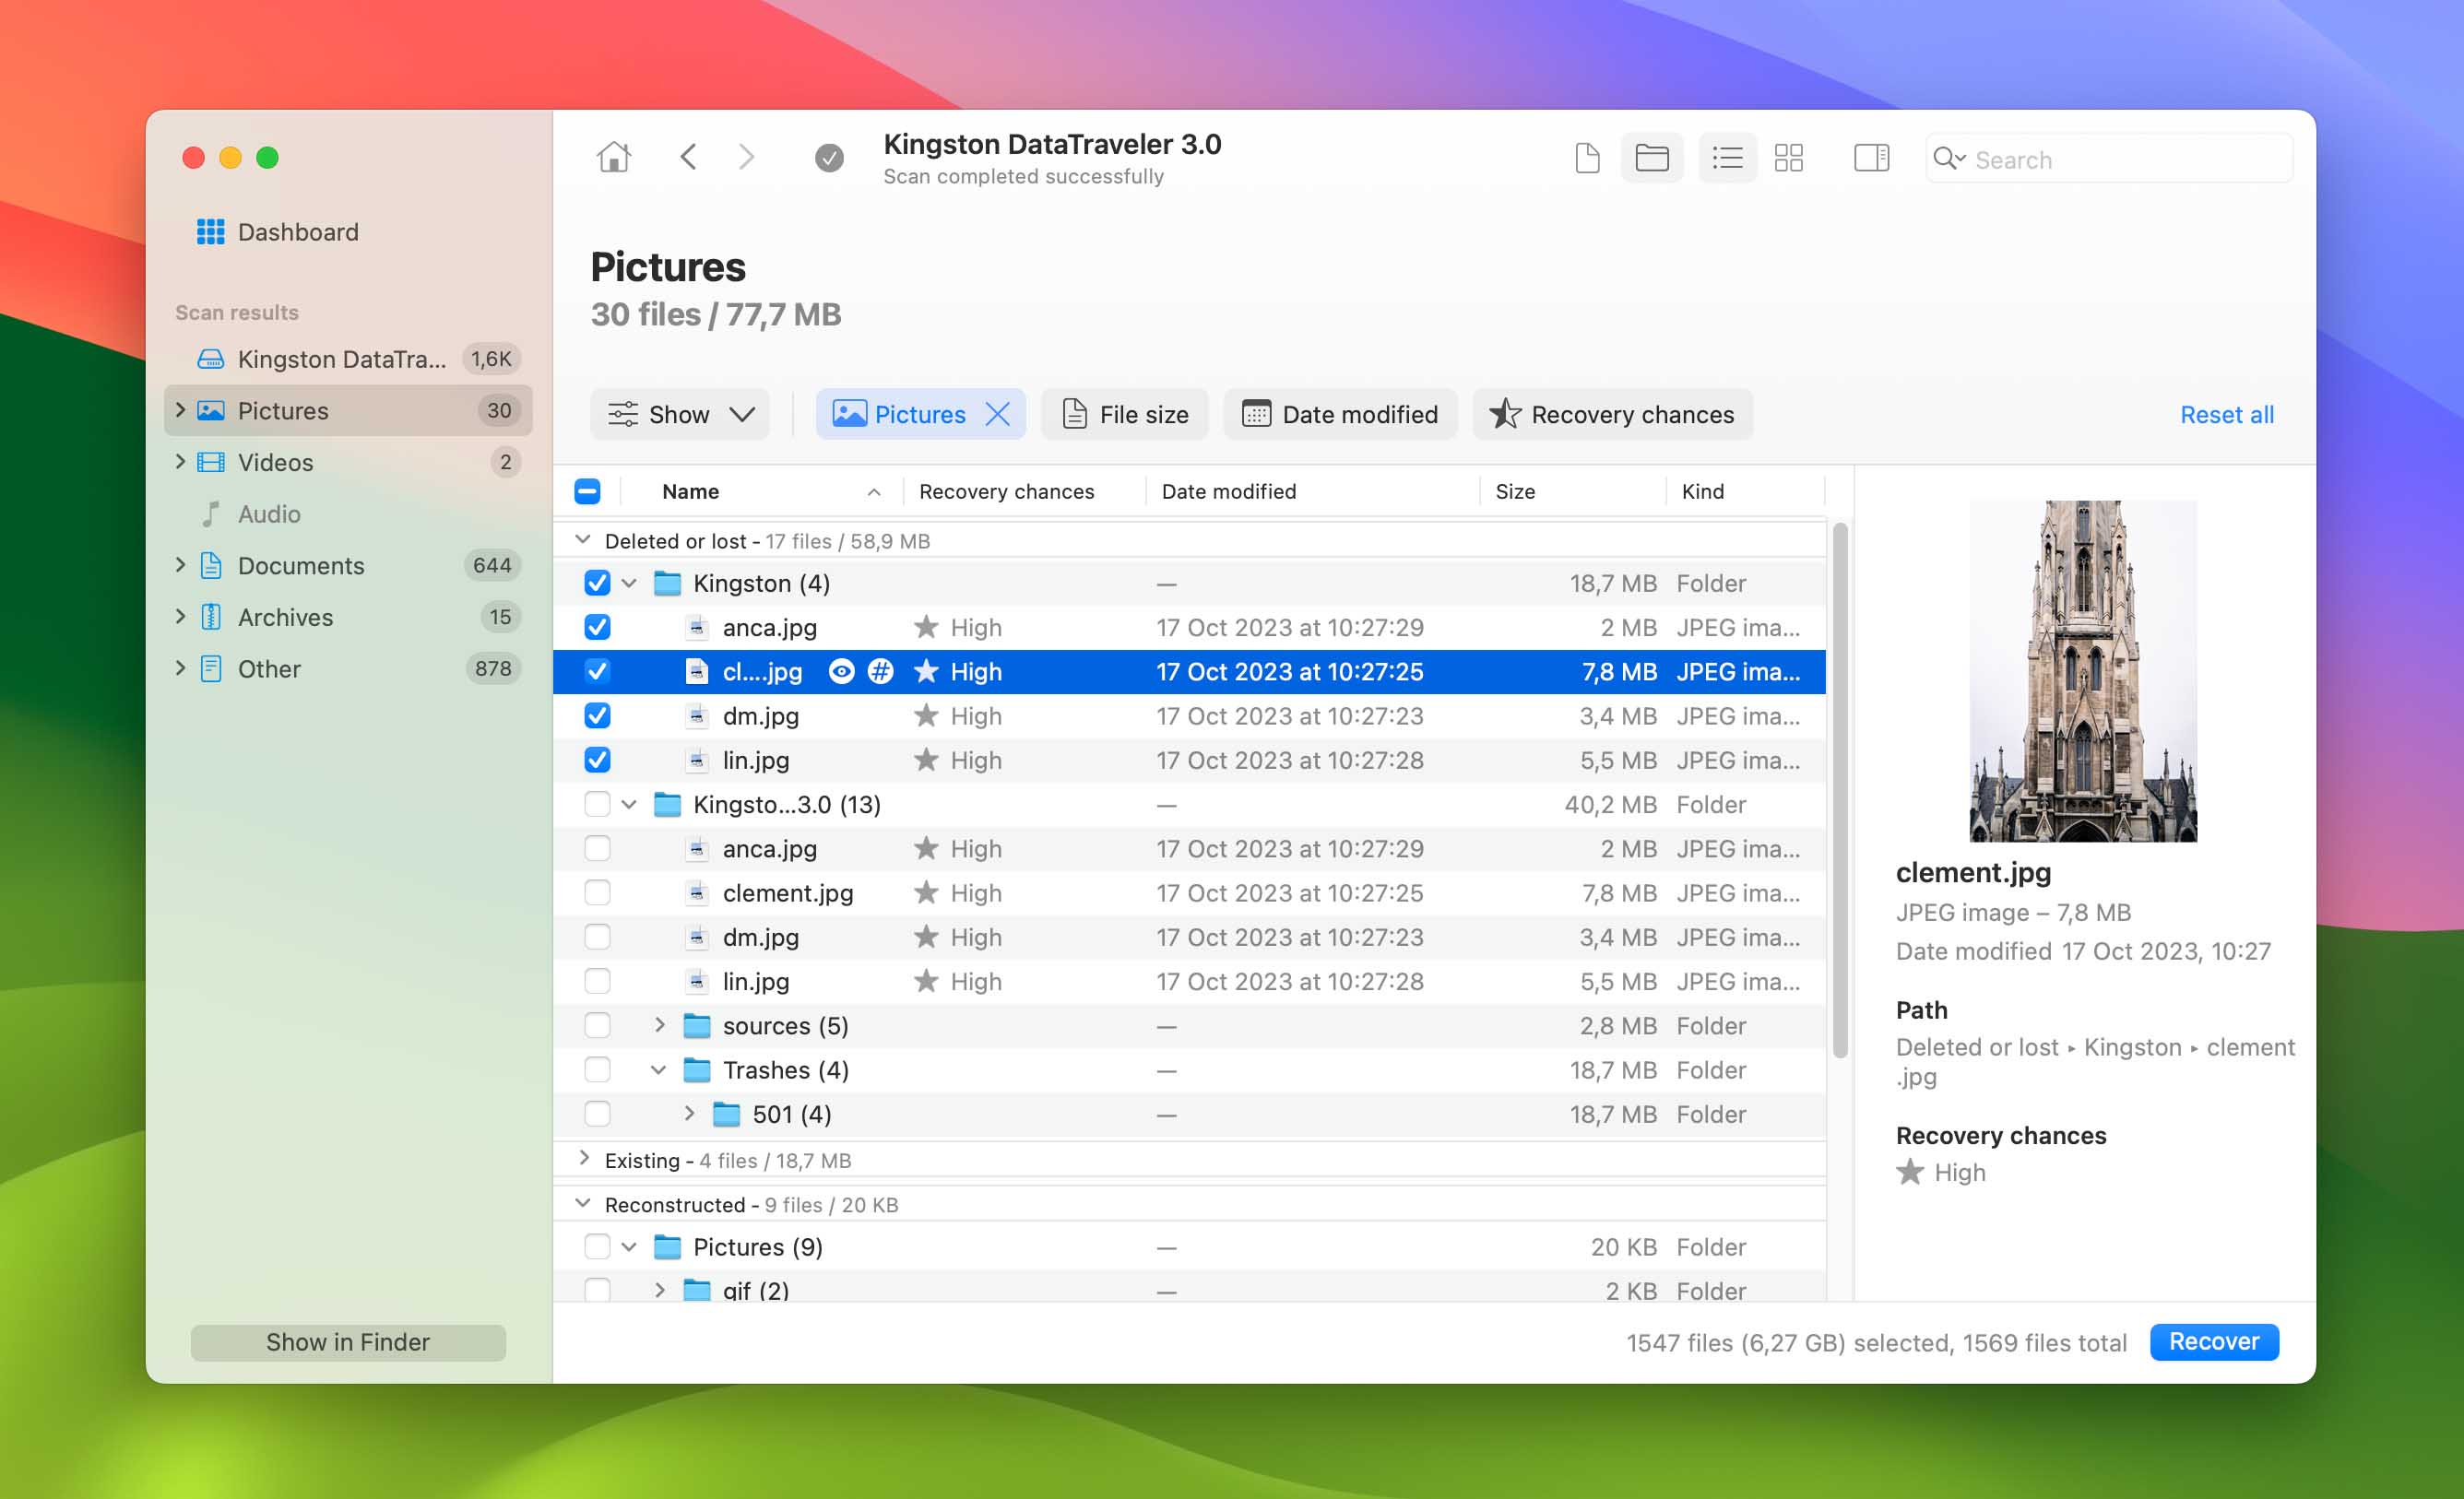Screen dimensions: 2464x1499
Task: Collapse the Kingsto...3.0 (13) folder
Action: pyautogui.click(x=629, y=804)
